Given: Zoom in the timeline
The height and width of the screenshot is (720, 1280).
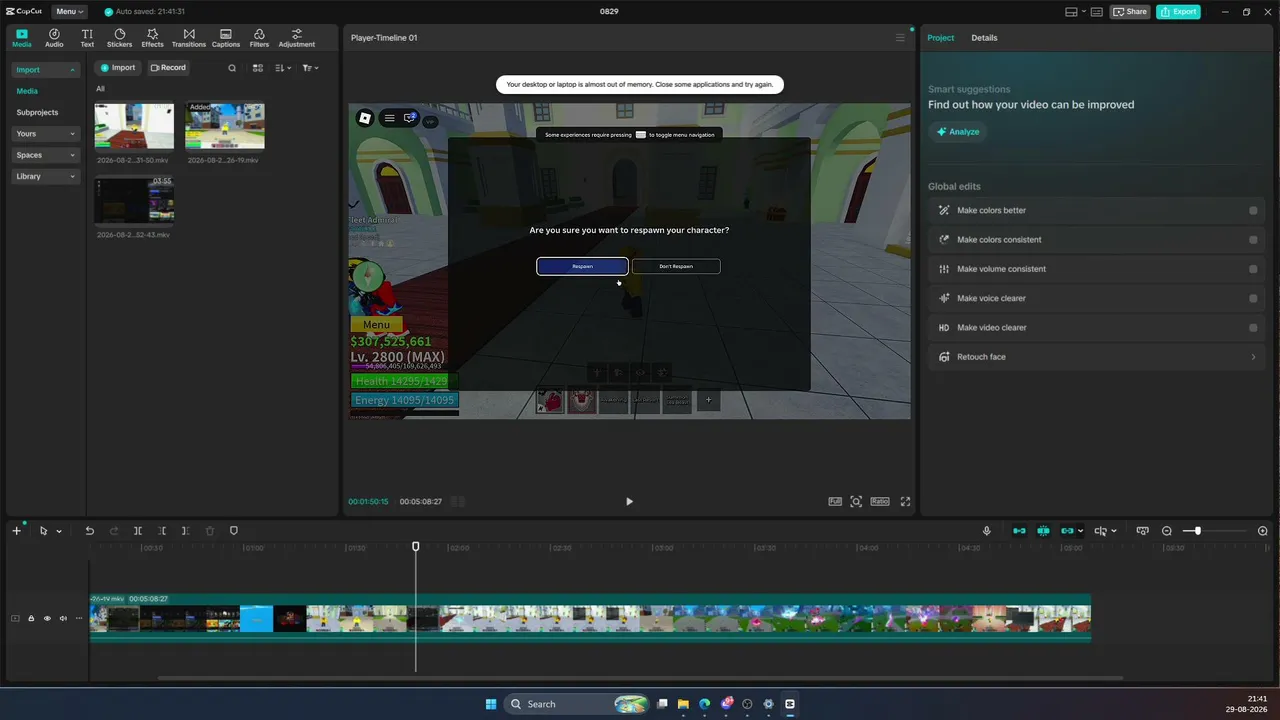Looking at the screenshot, I should [x=1263, y=531].
